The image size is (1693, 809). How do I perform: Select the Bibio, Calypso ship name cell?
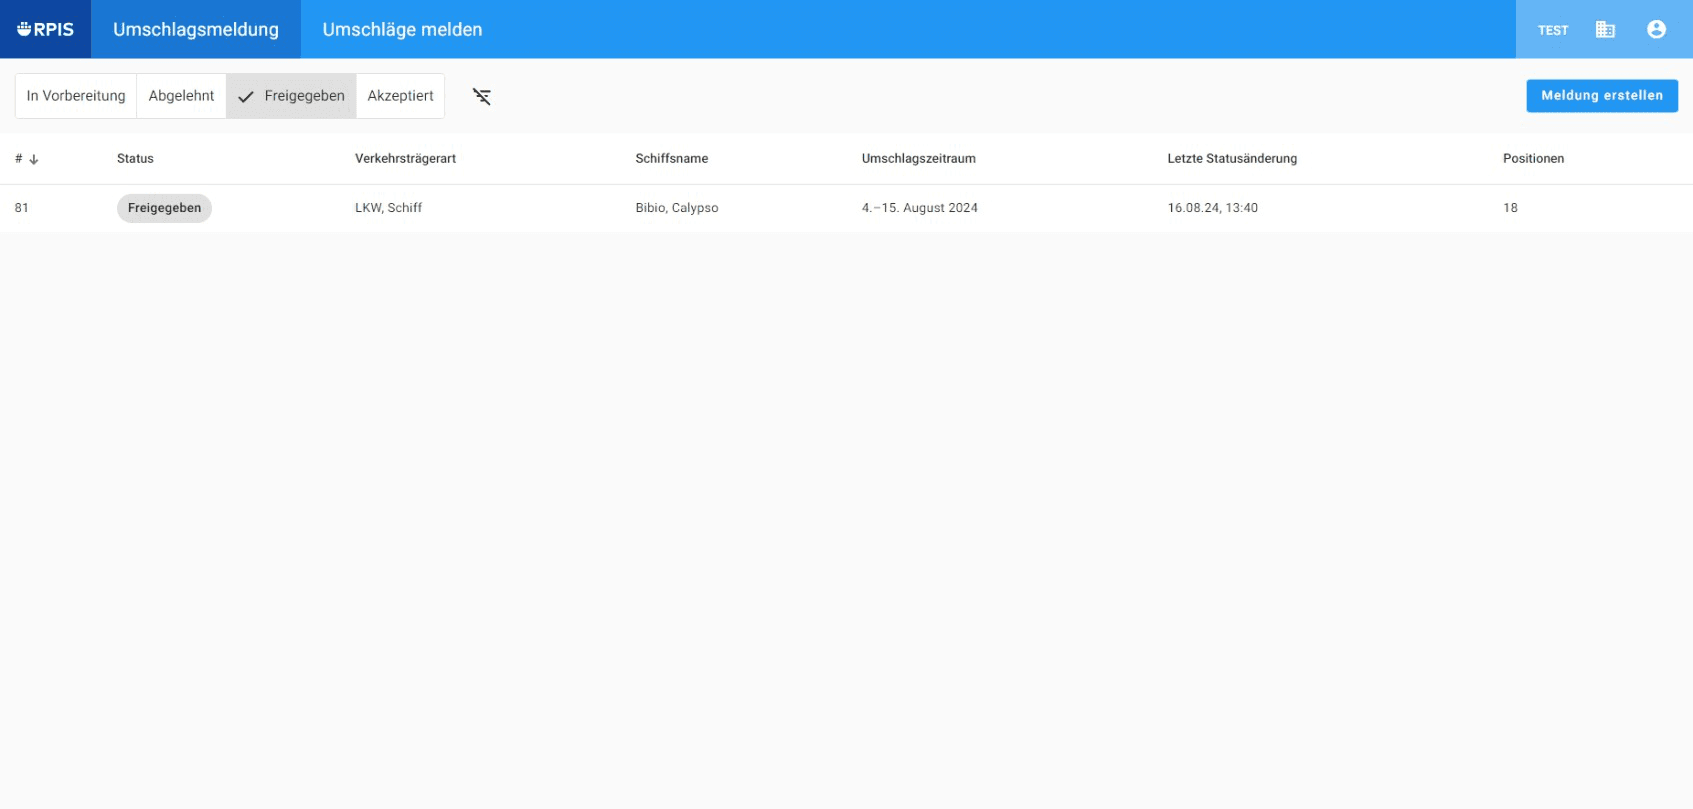click(x=676, y=208)
